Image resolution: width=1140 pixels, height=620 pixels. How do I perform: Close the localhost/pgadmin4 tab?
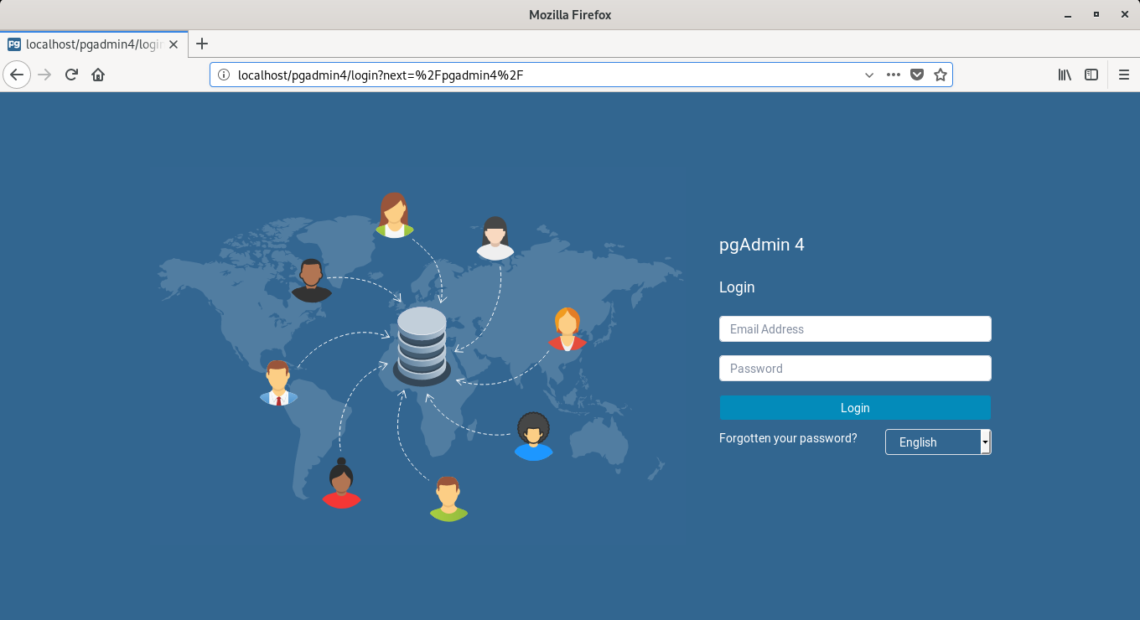point(174,44)
